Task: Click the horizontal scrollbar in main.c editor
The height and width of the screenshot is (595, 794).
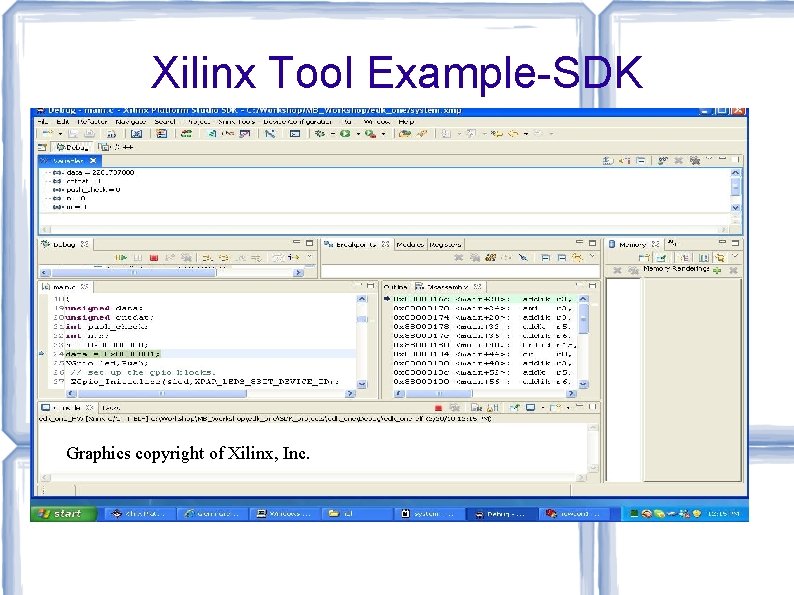Action: click(x=210, y=393)
